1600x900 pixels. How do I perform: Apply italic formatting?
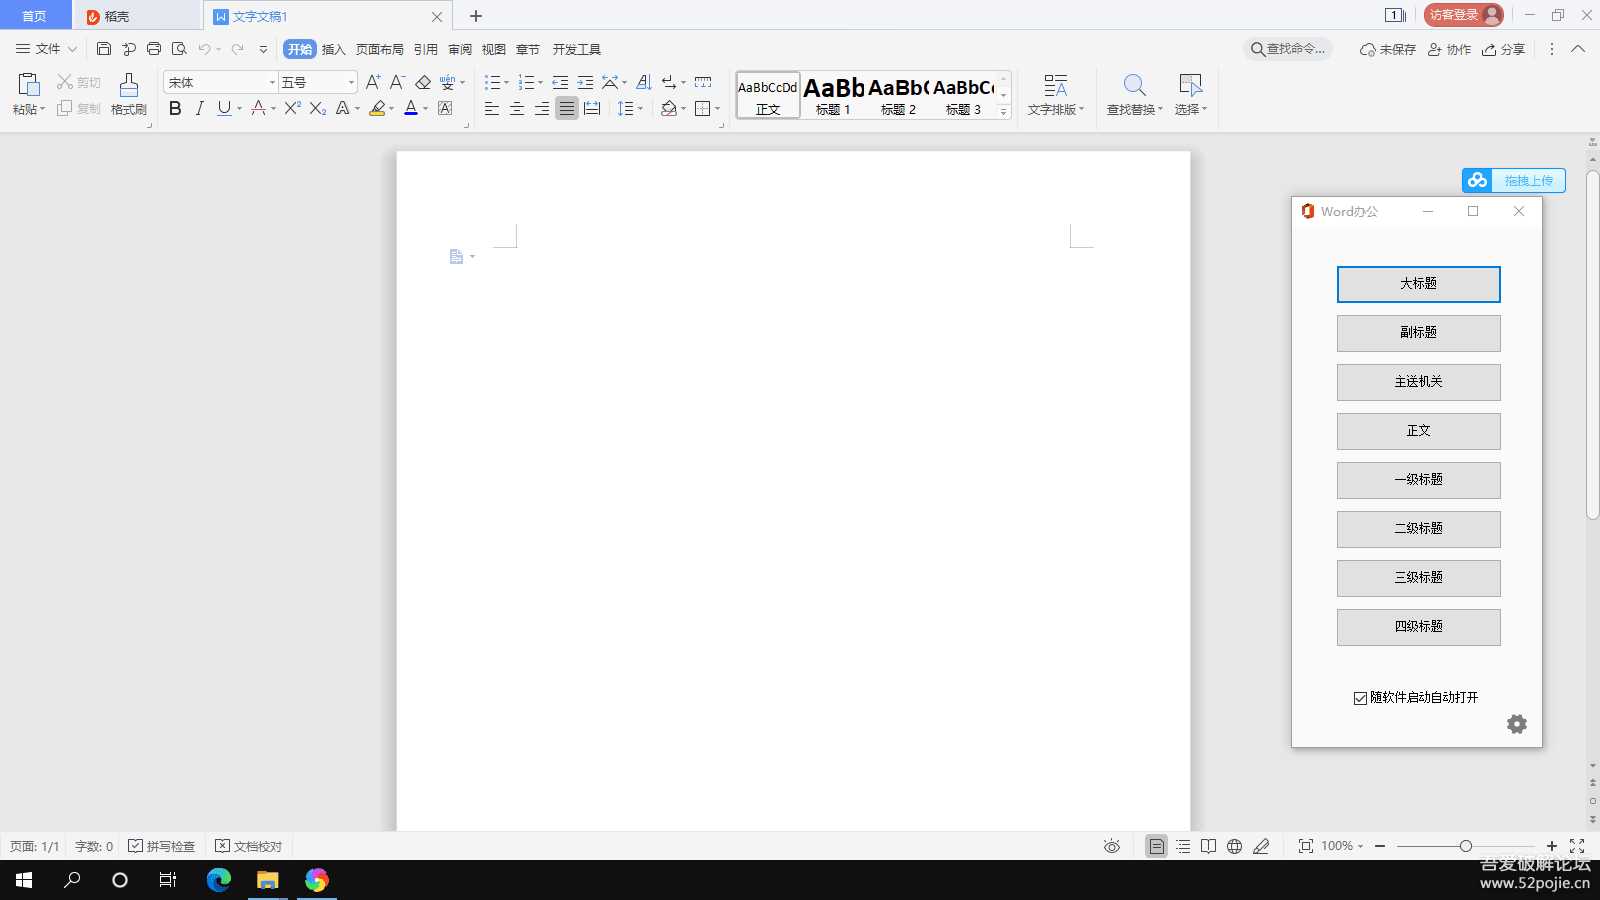(200, 109)
